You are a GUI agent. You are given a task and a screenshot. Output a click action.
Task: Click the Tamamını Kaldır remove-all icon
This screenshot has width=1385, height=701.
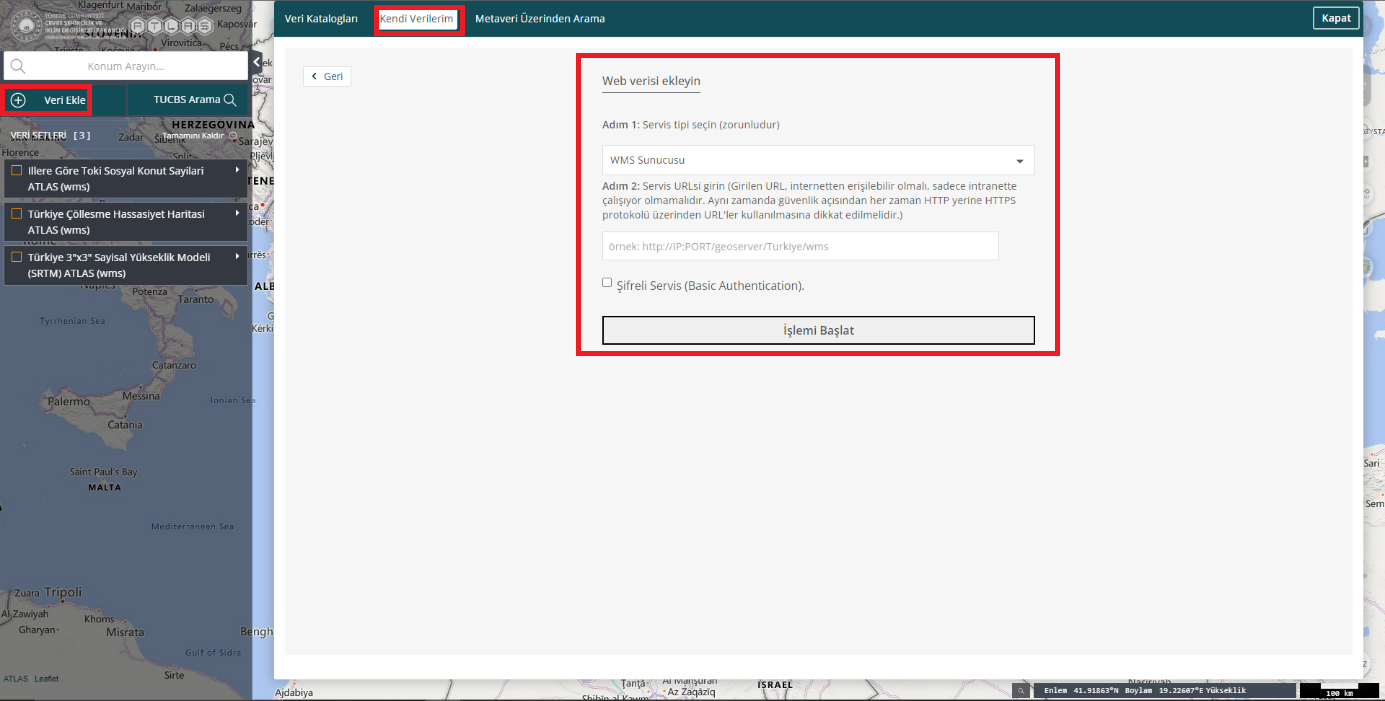(233, 135)
